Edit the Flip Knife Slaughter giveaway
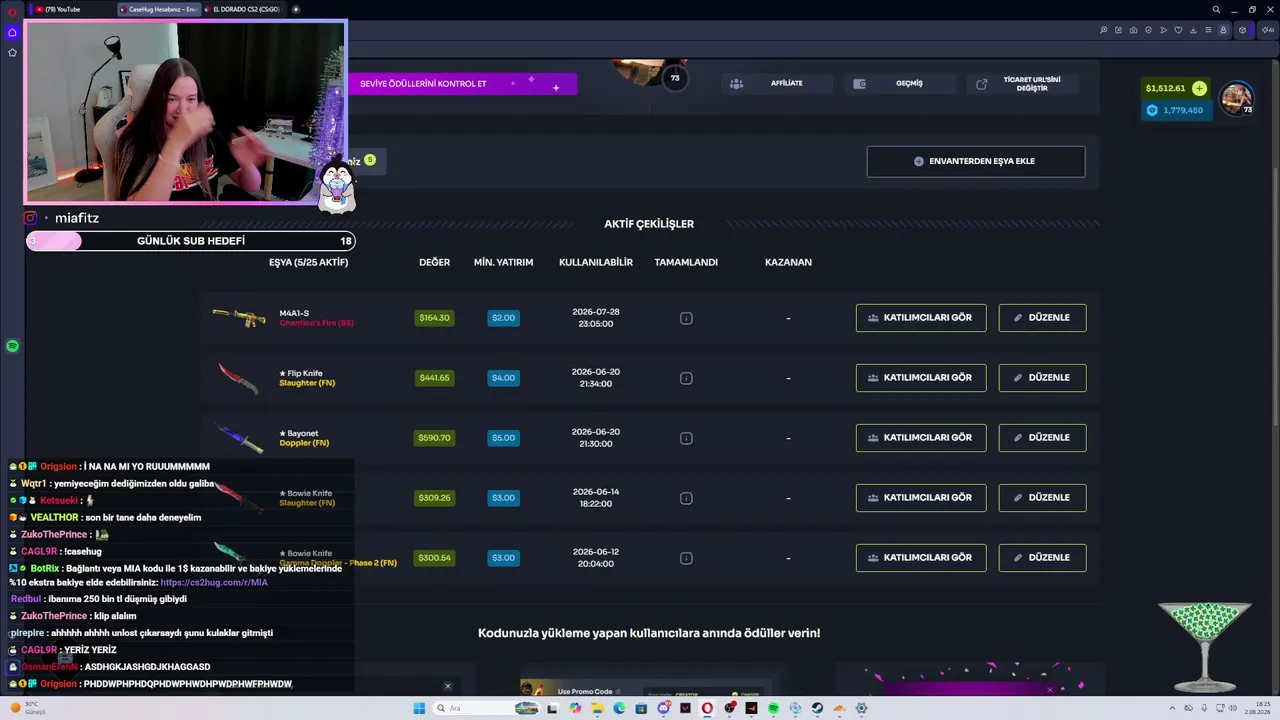 click(x=1042, y=378)
